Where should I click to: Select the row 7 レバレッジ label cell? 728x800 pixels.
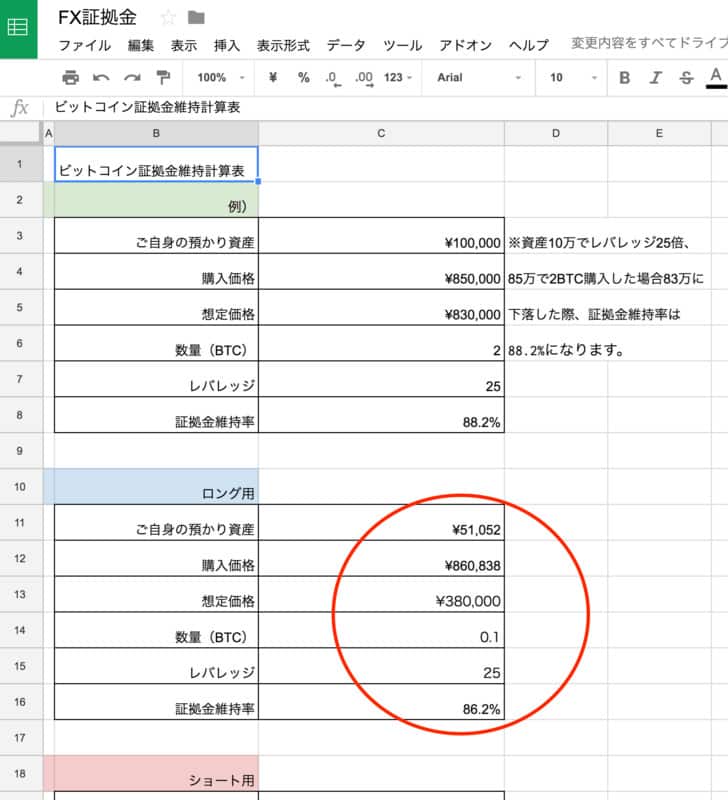point(156,379)
